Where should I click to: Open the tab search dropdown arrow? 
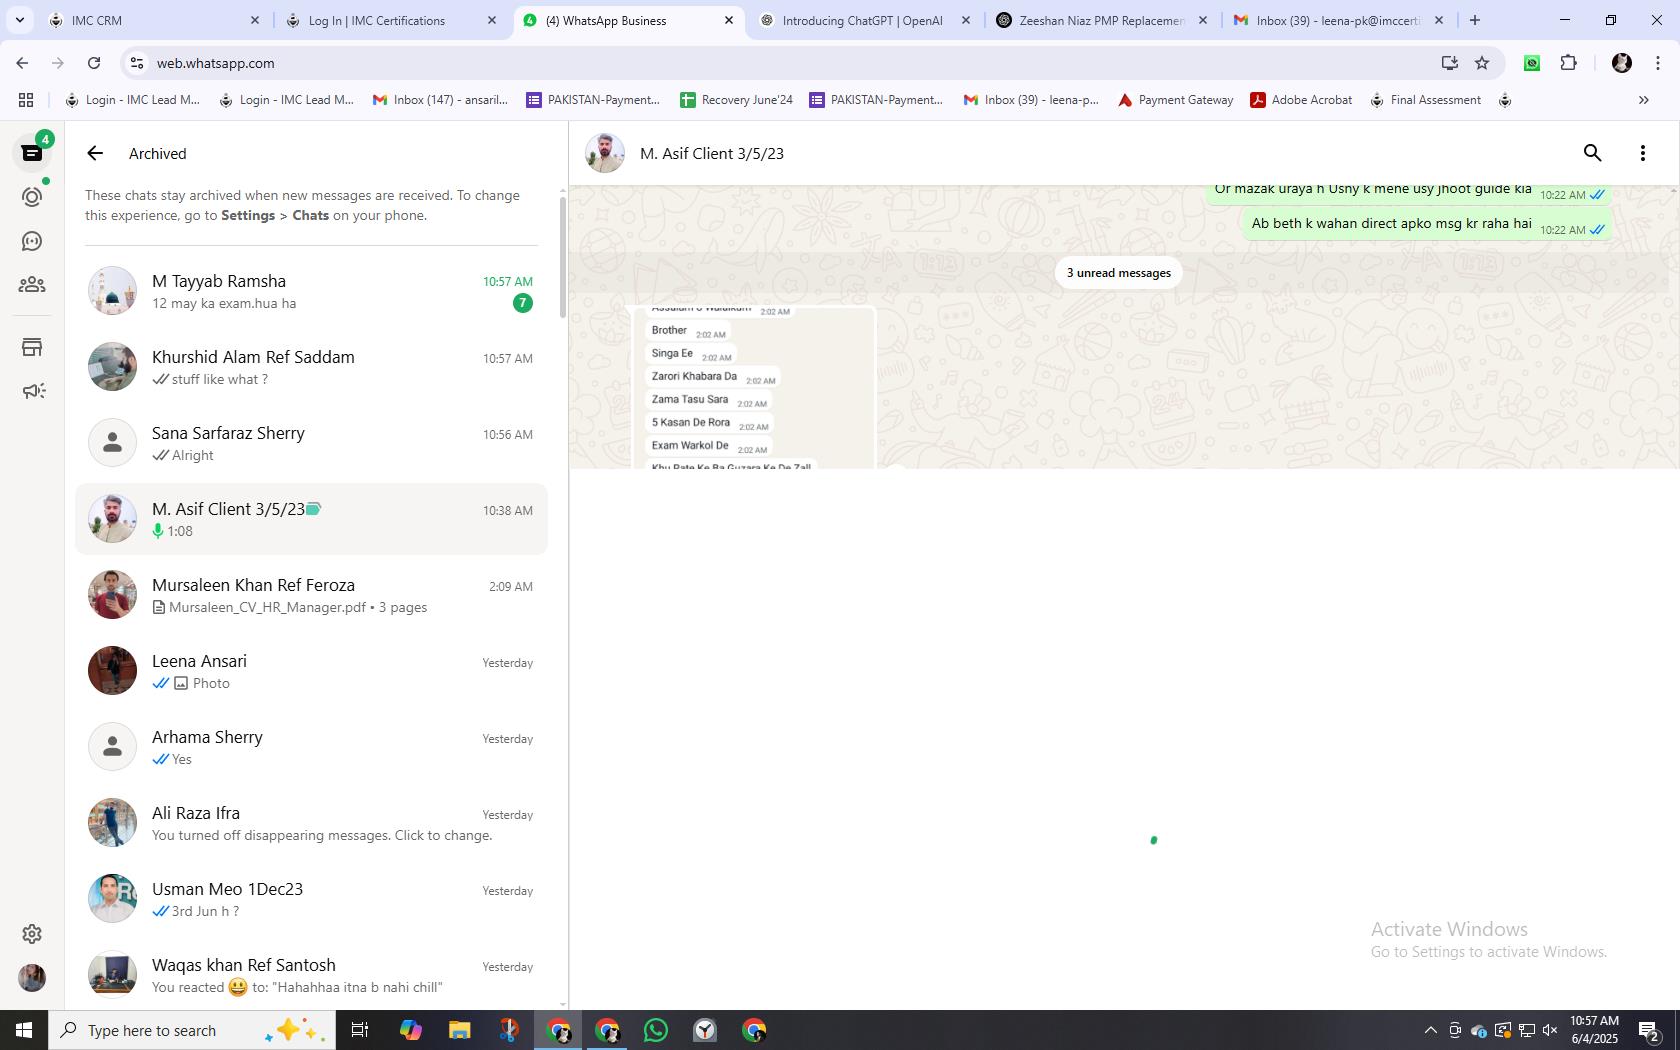(19, 20)
